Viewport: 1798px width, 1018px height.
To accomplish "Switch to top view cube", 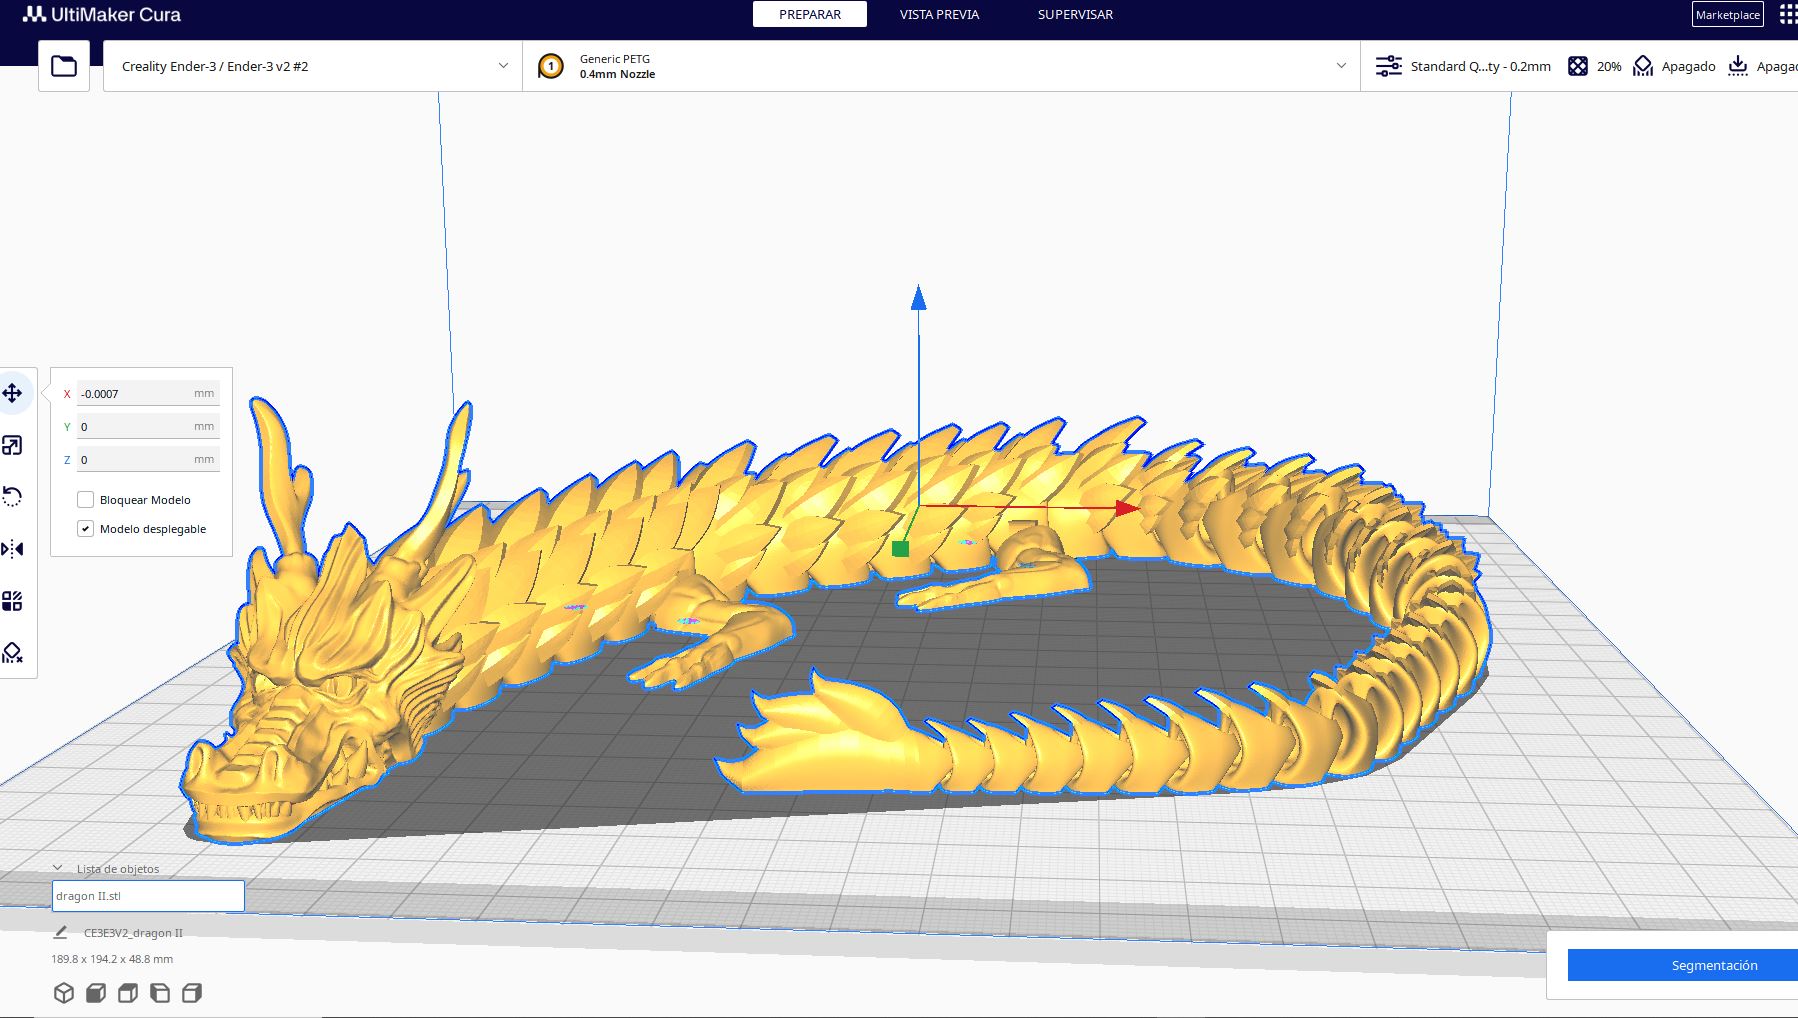I will [x=128, y=993].
